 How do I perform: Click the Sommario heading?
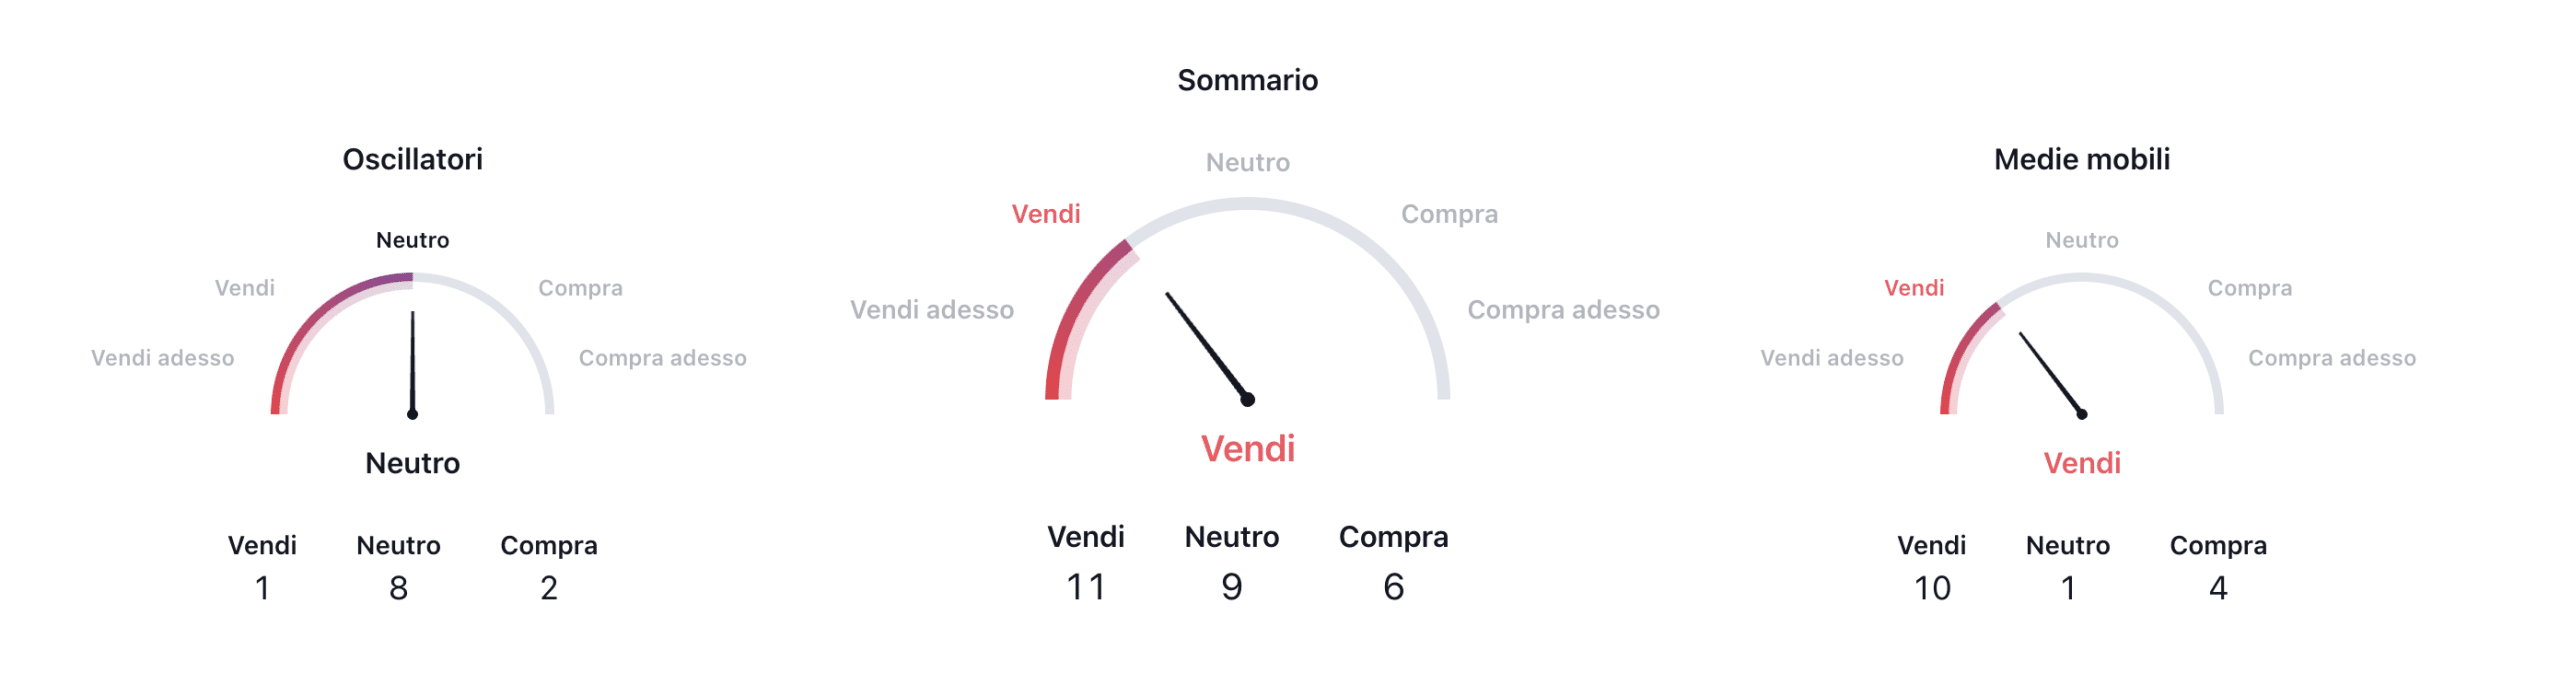tap(1247, 80)
